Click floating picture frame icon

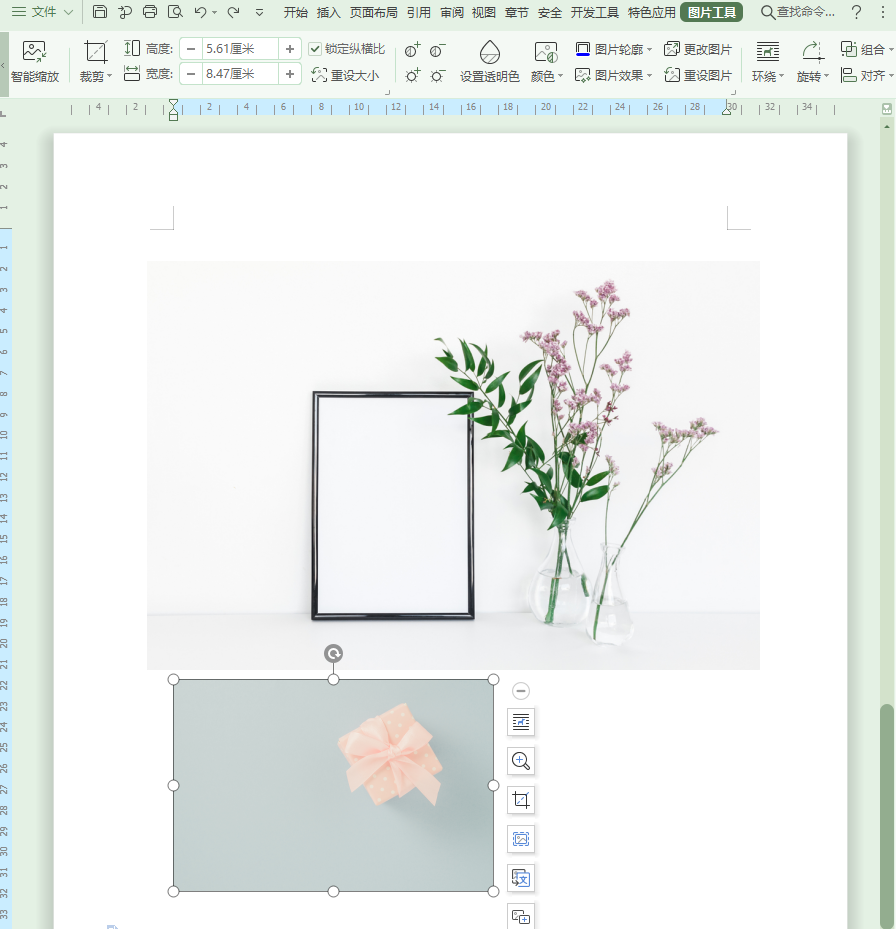(x=521, y=840)
